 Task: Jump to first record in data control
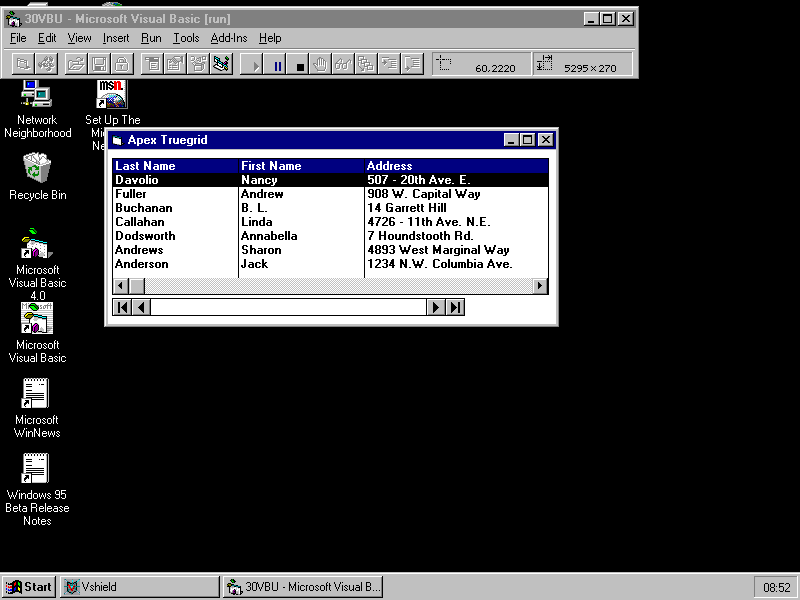pos(123,307)
